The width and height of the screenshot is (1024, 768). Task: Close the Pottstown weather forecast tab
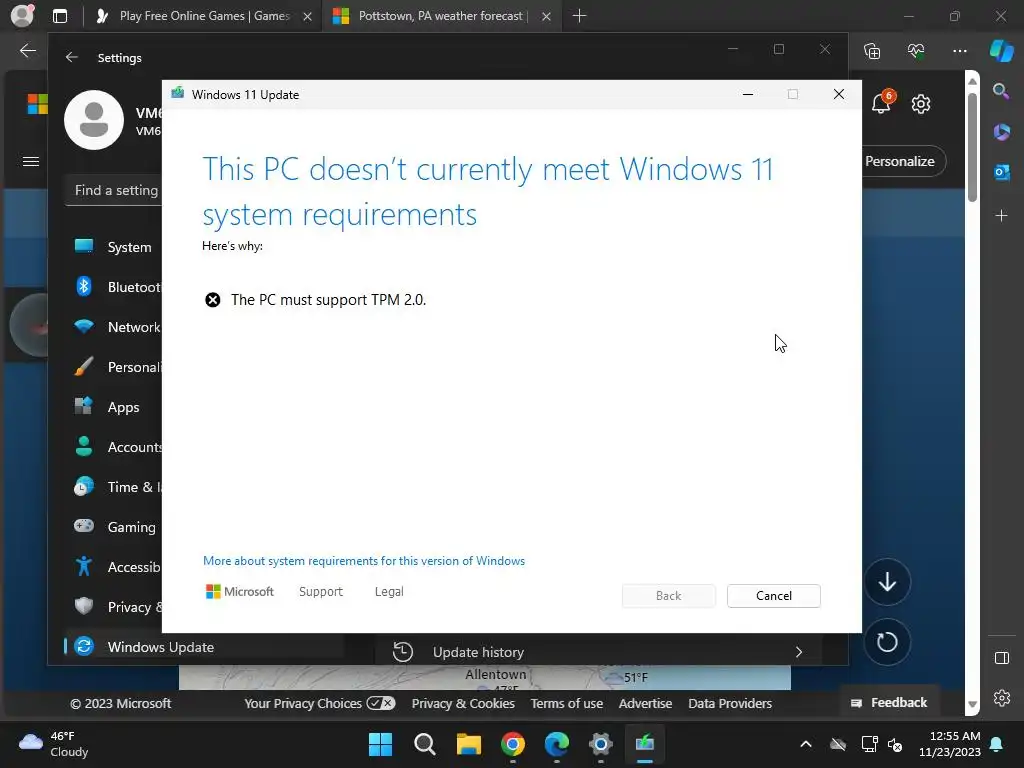tap(546, 17)
